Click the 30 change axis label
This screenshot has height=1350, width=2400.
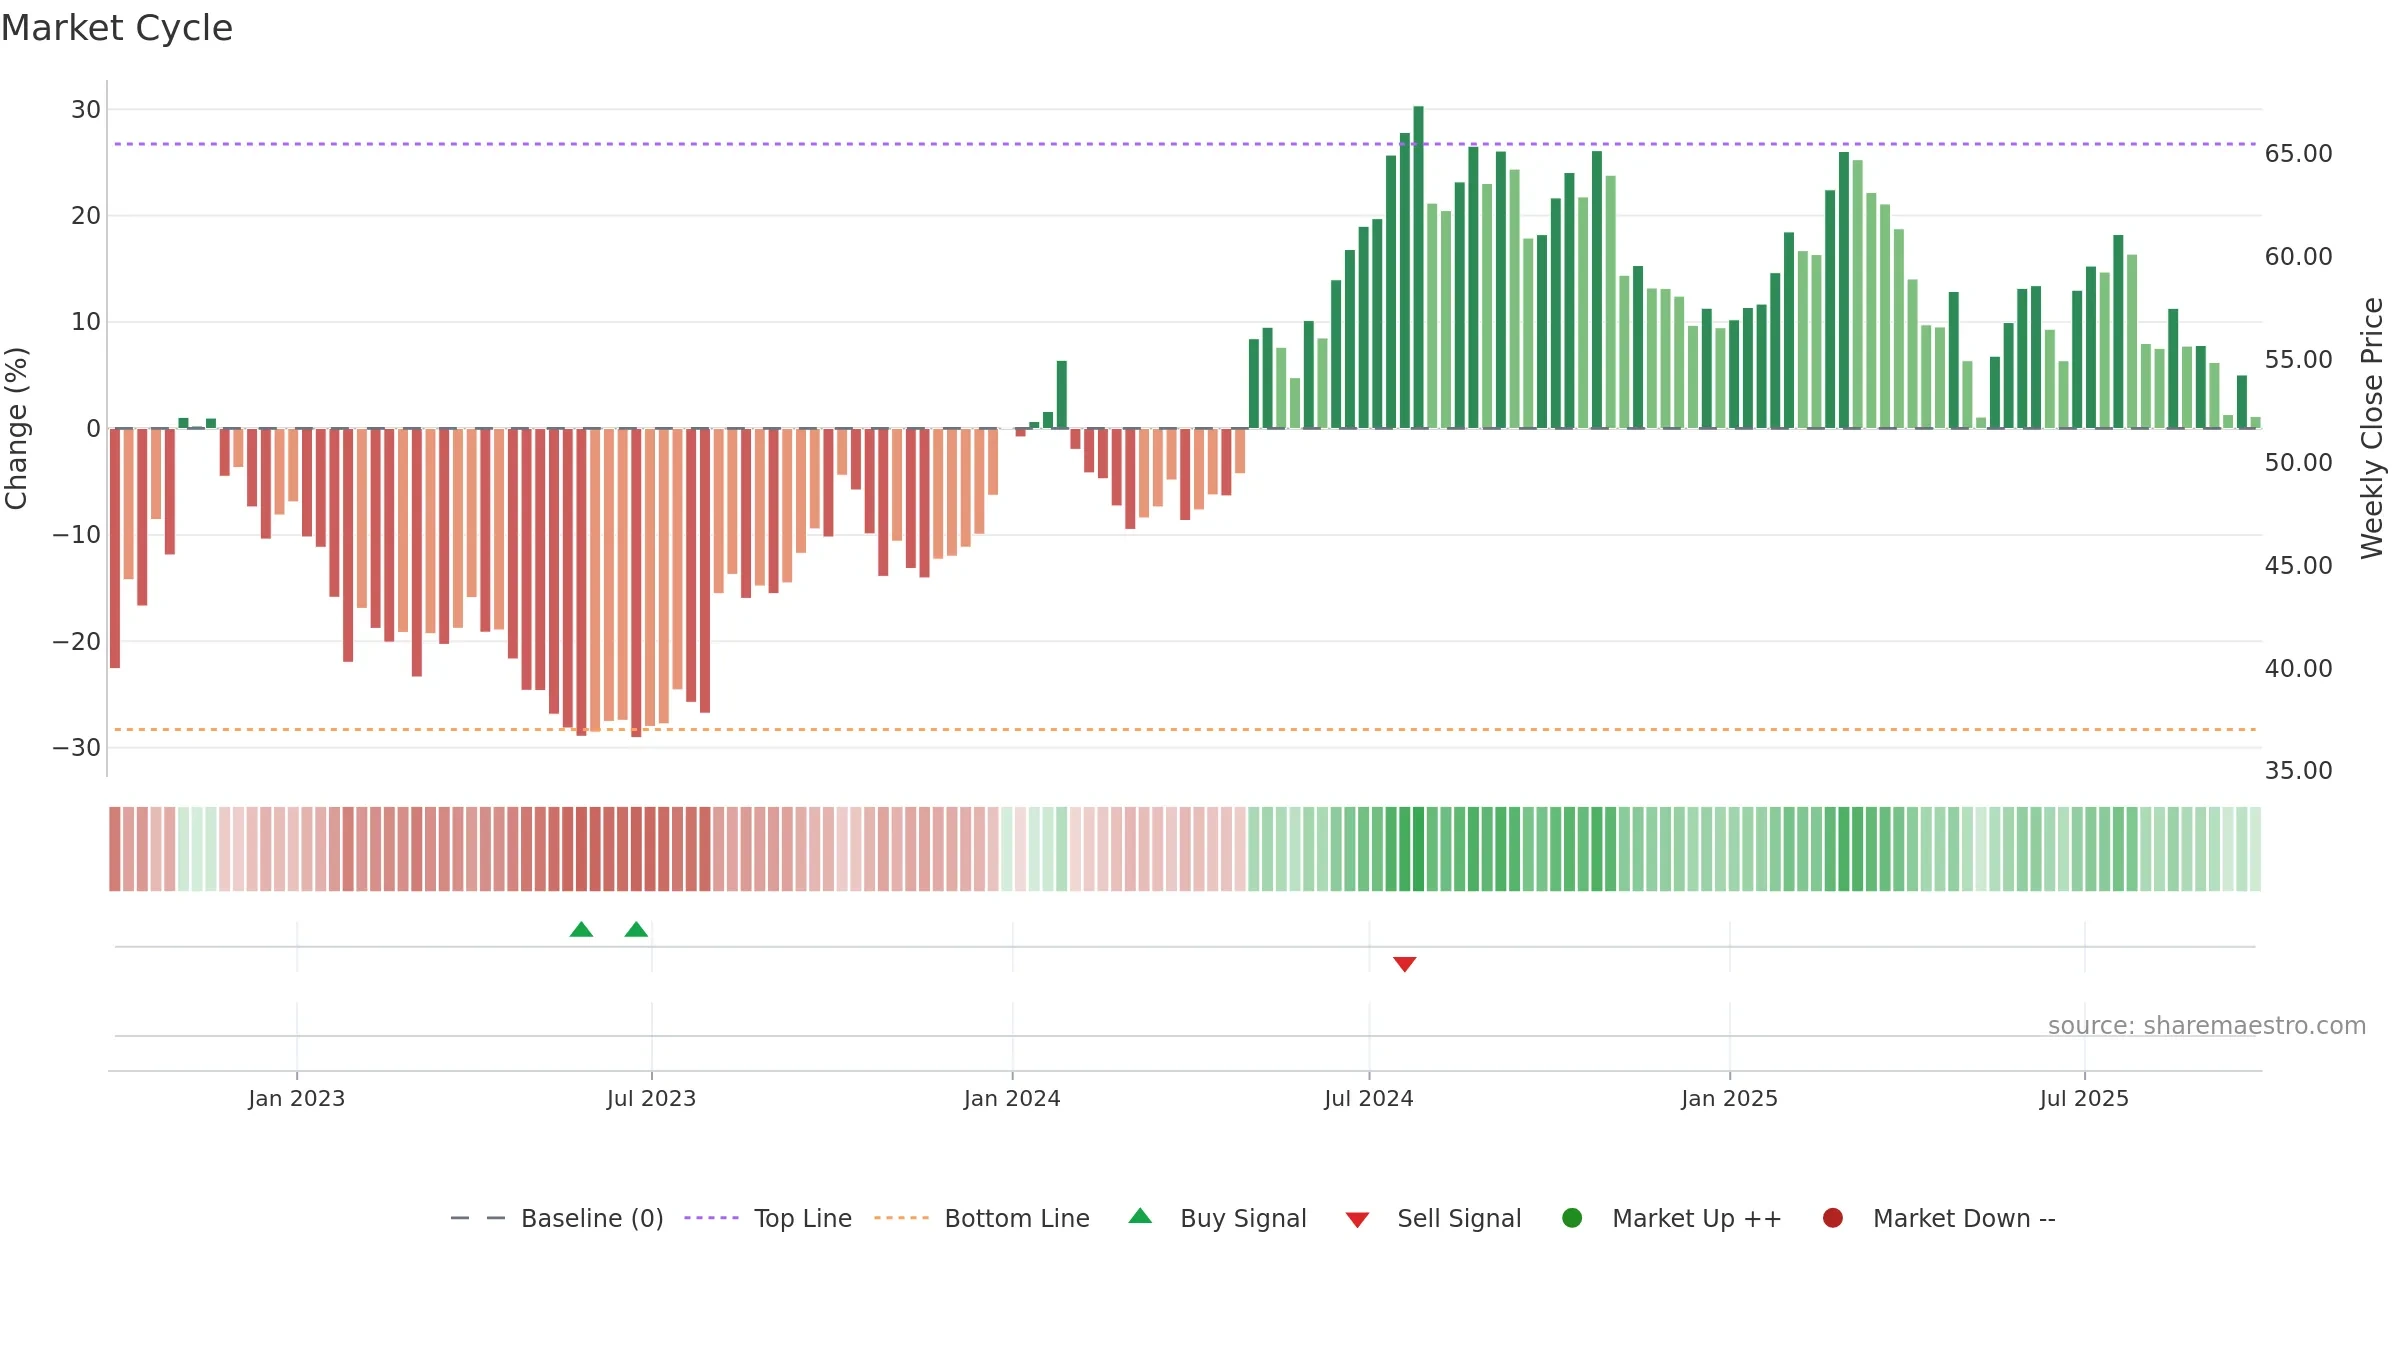click(86, 110)
